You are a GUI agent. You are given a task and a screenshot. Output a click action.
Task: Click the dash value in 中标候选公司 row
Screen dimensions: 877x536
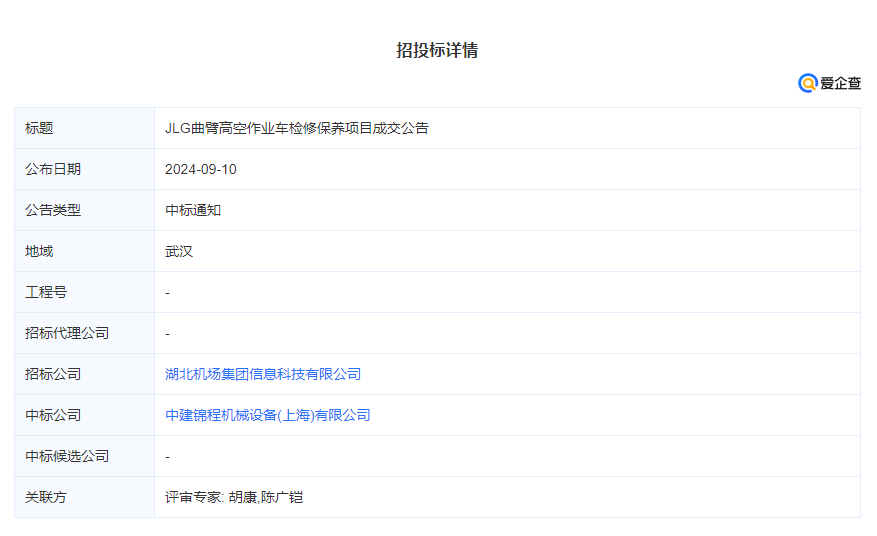(167, 457)
